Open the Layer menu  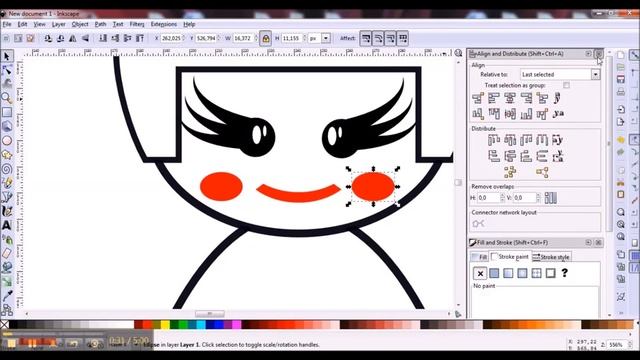click(58, 24)
